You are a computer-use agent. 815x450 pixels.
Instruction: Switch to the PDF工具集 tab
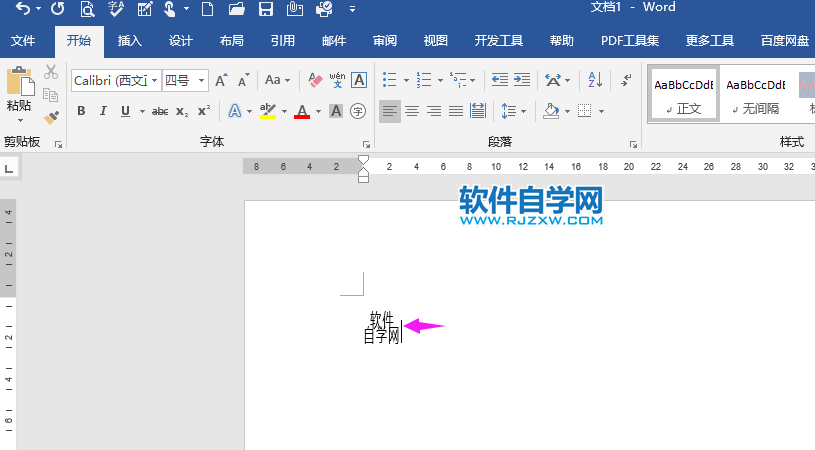tap(629, 41)
